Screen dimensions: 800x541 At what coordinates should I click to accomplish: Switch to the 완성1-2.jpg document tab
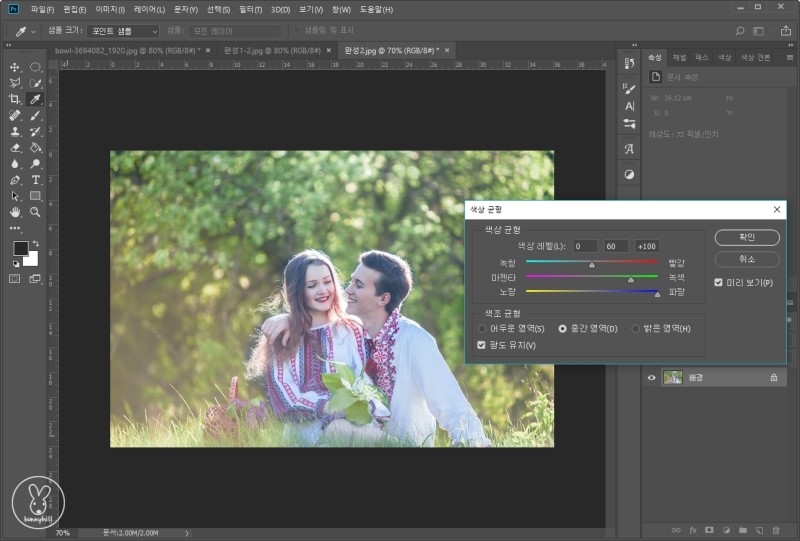pyautogui.click(x=270, y=49)
